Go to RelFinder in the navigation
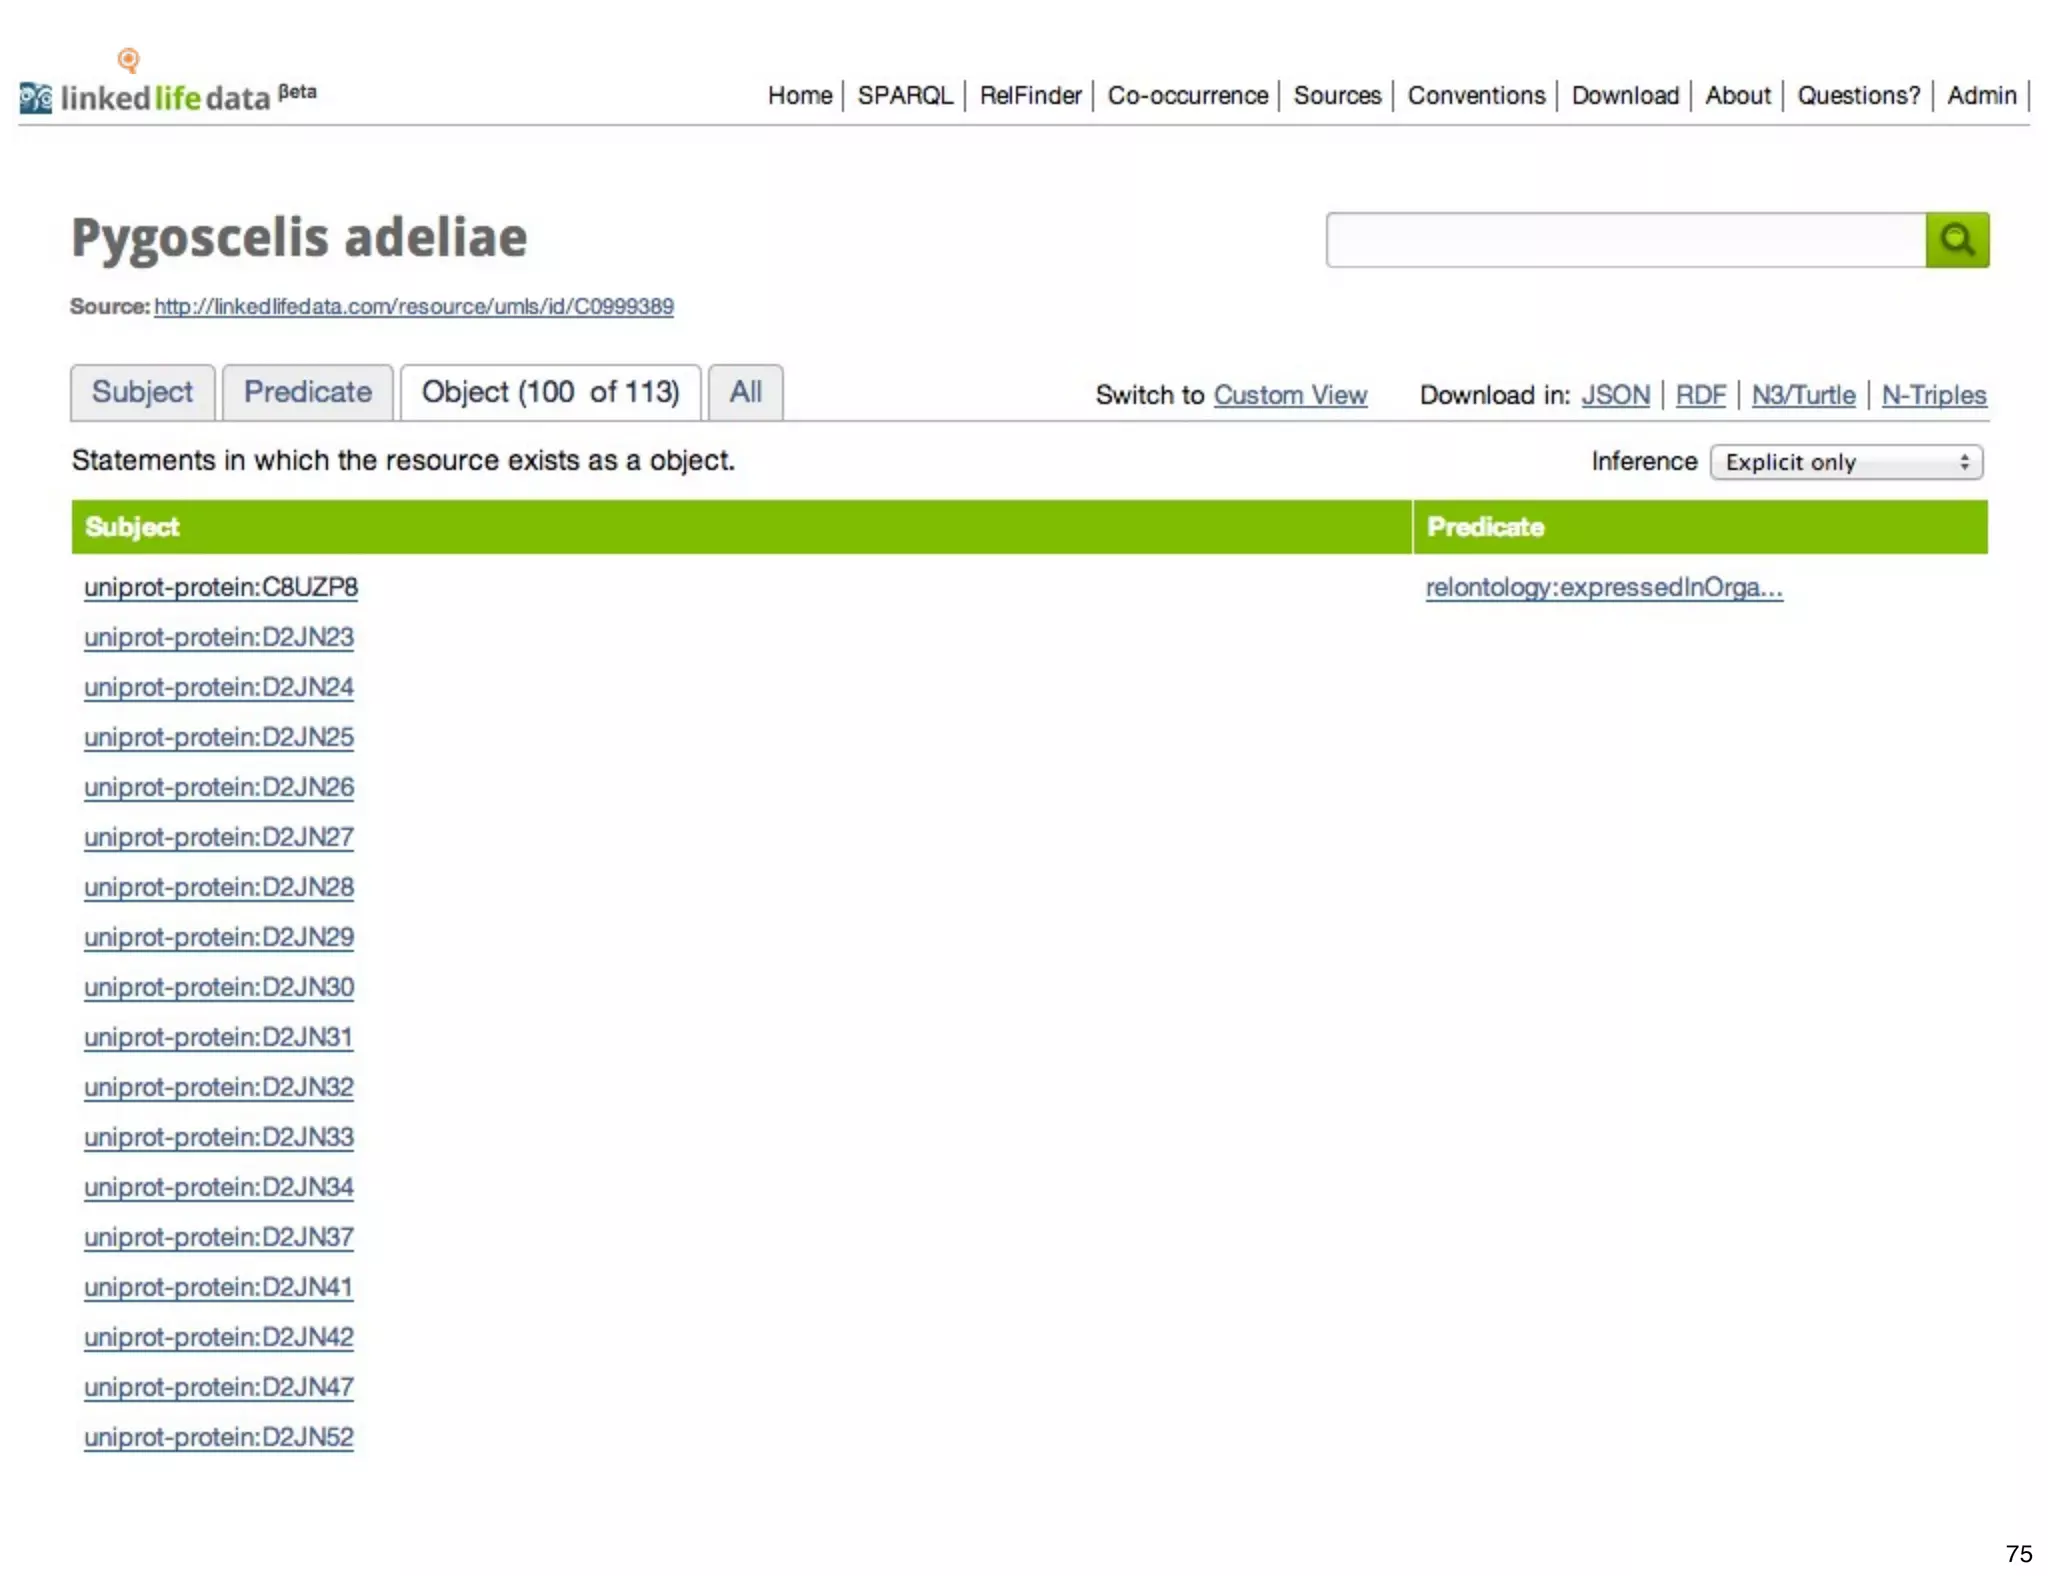 [1030, 96]
